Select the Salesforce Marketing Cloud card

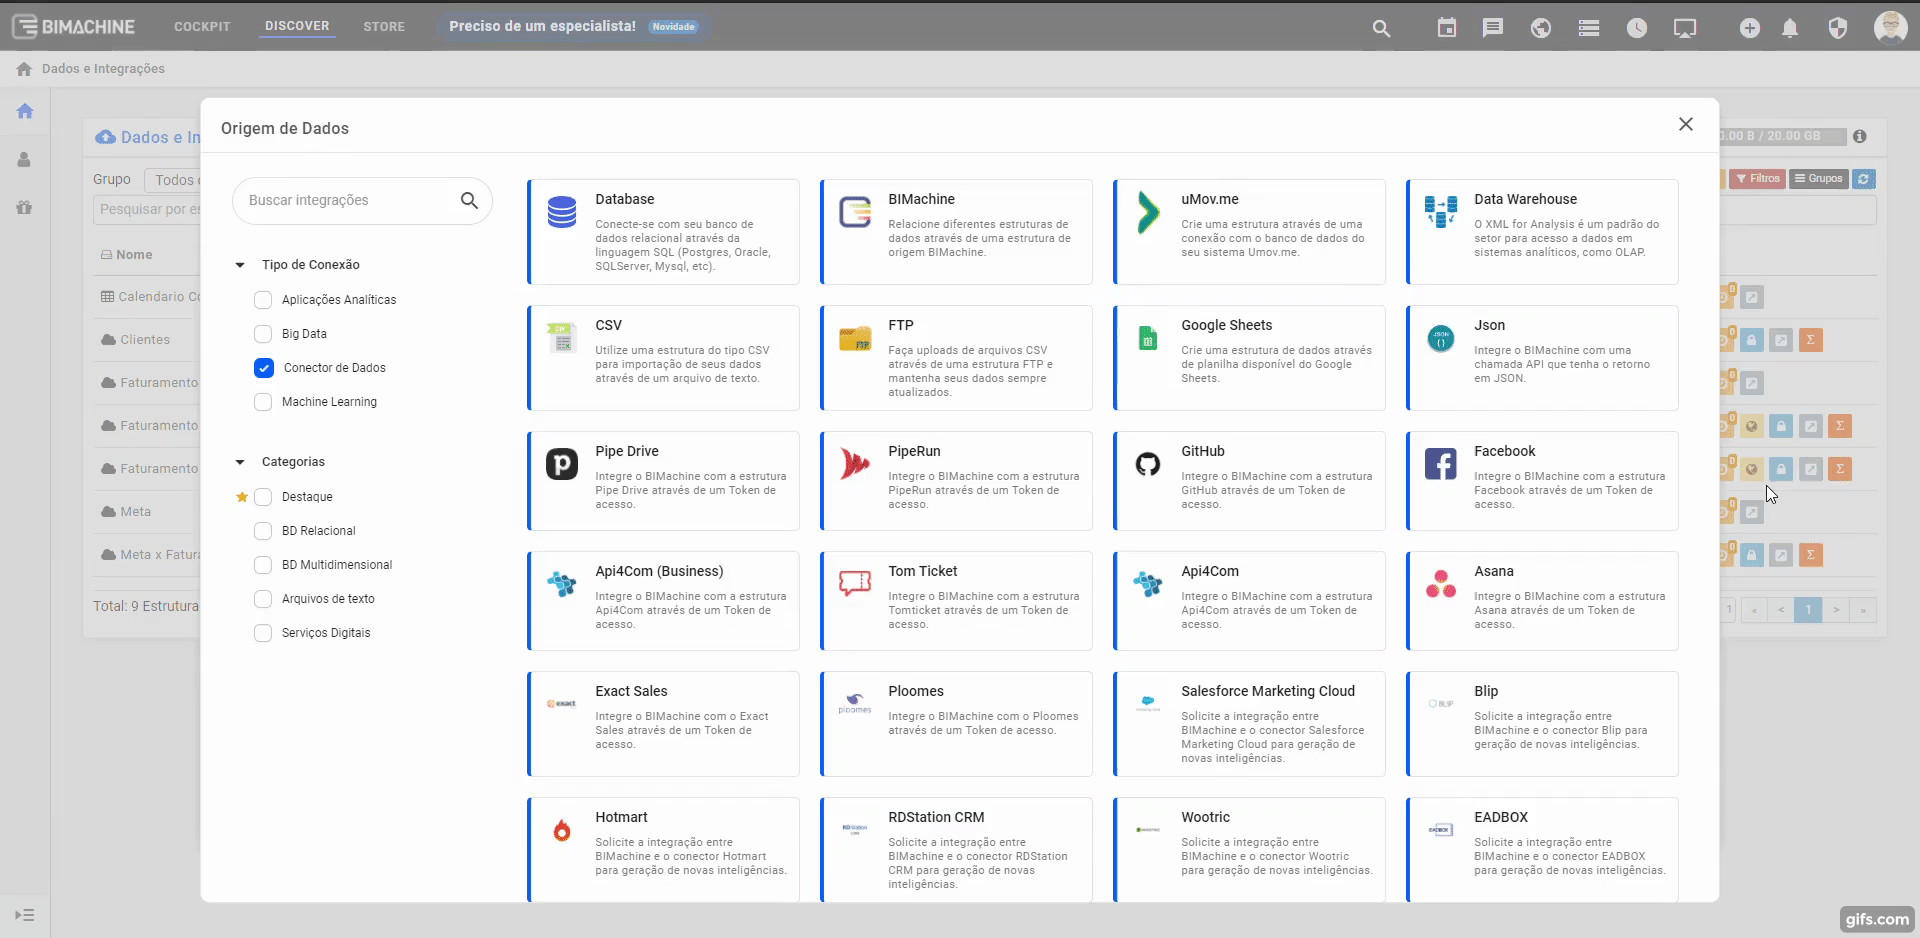click(x=1249, y=724)
